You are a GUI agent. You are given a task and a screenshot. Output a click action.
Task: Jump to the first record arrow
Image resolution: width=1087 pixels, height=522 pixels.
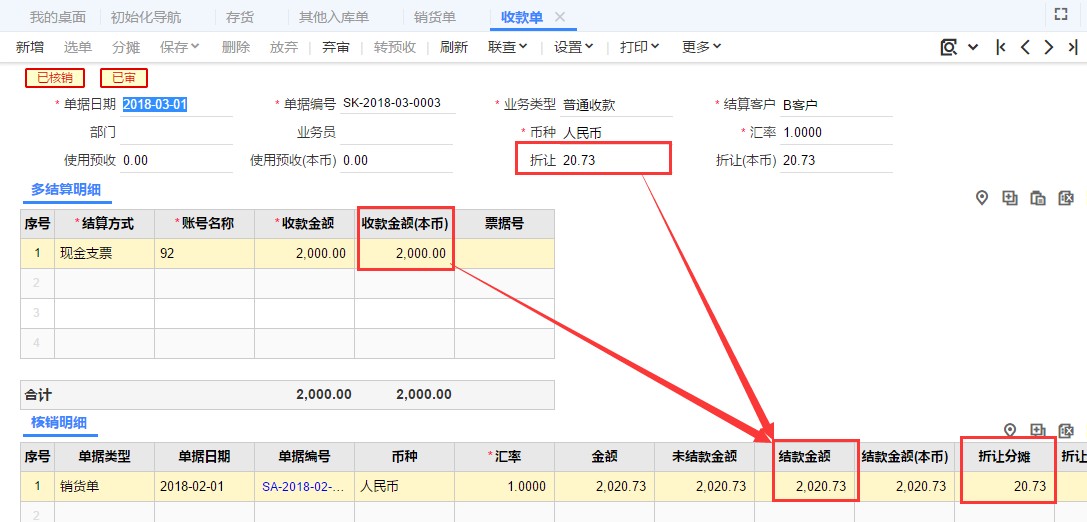pos(1000,47)
